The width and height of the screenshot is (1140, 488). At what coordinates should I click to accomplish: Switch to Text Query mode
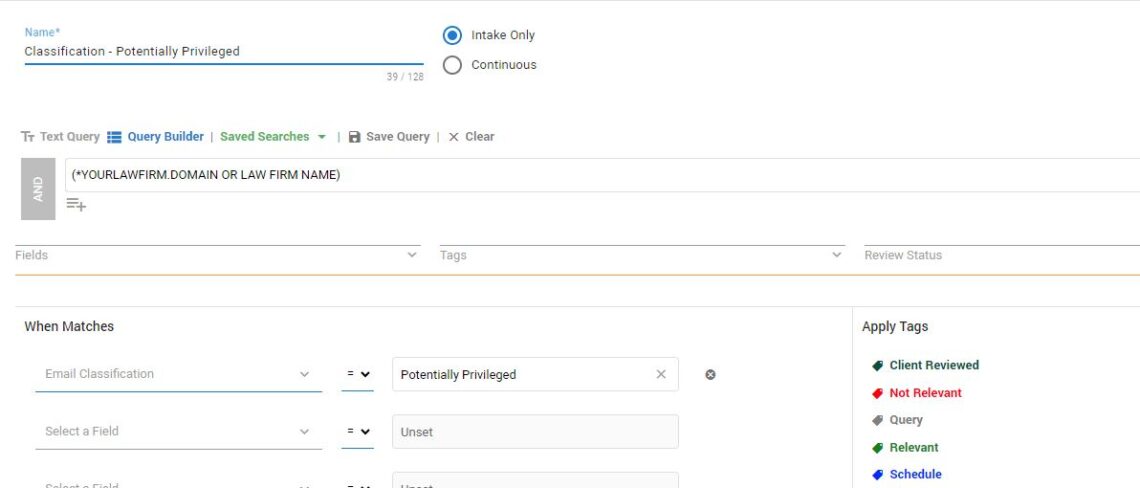click(x=60, y=137)
